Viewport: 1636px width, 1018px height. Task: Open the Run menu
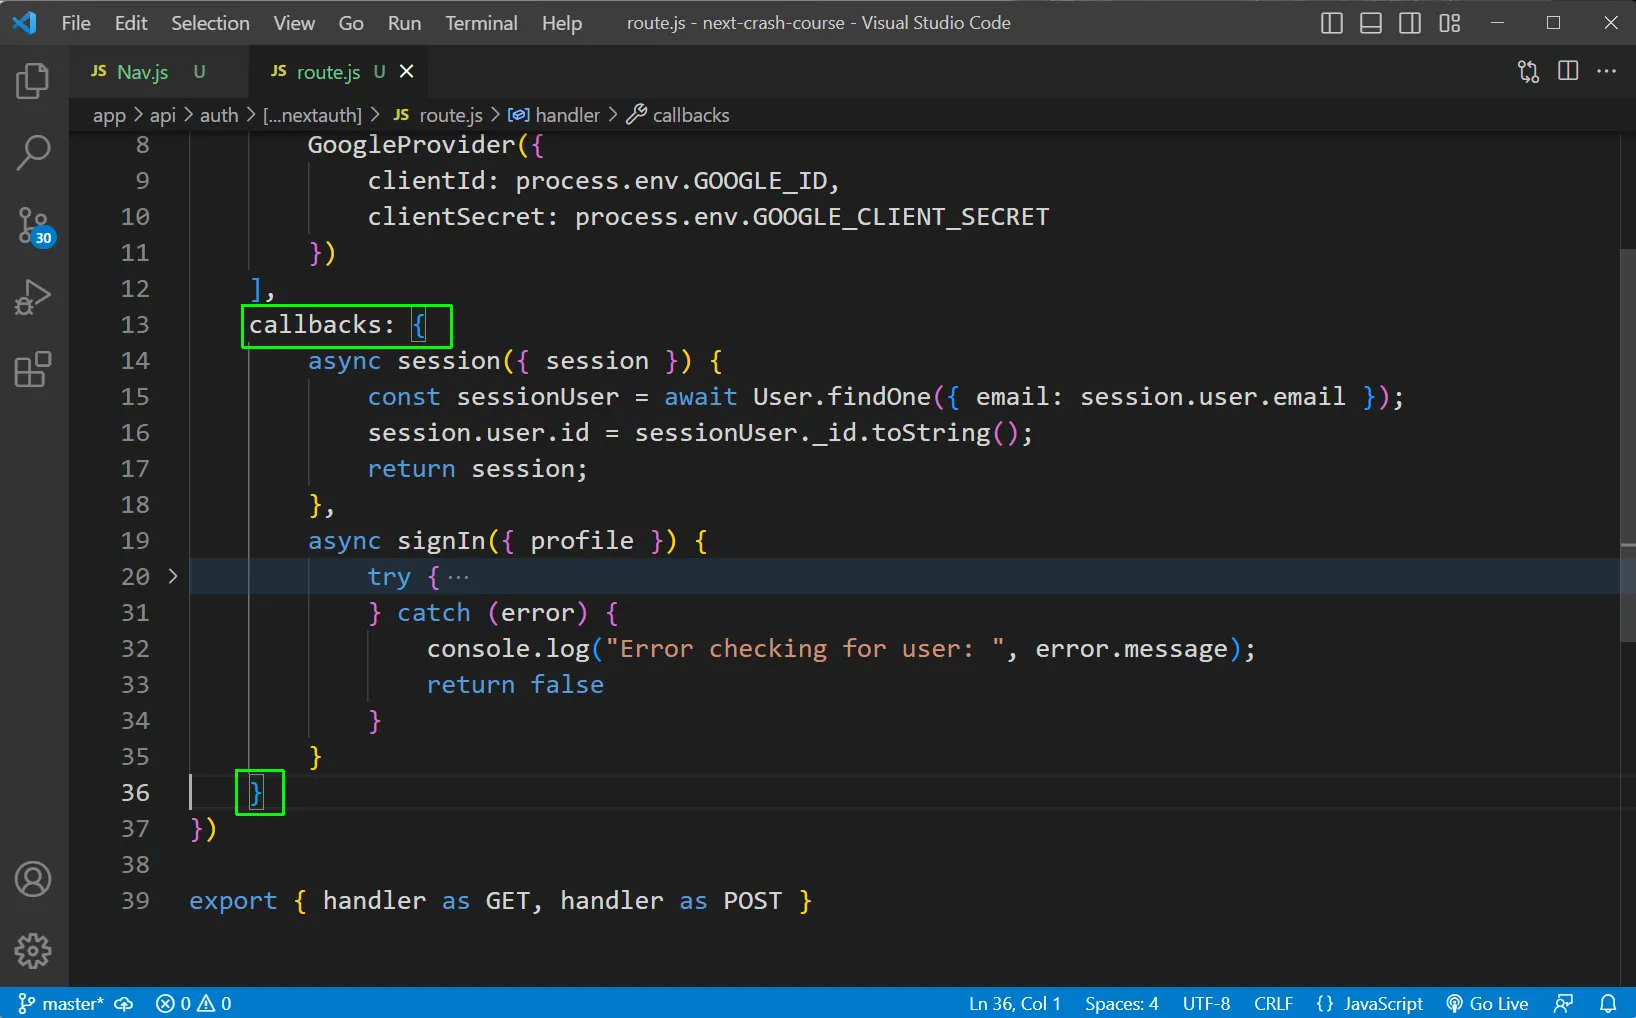tap(404, 23)
